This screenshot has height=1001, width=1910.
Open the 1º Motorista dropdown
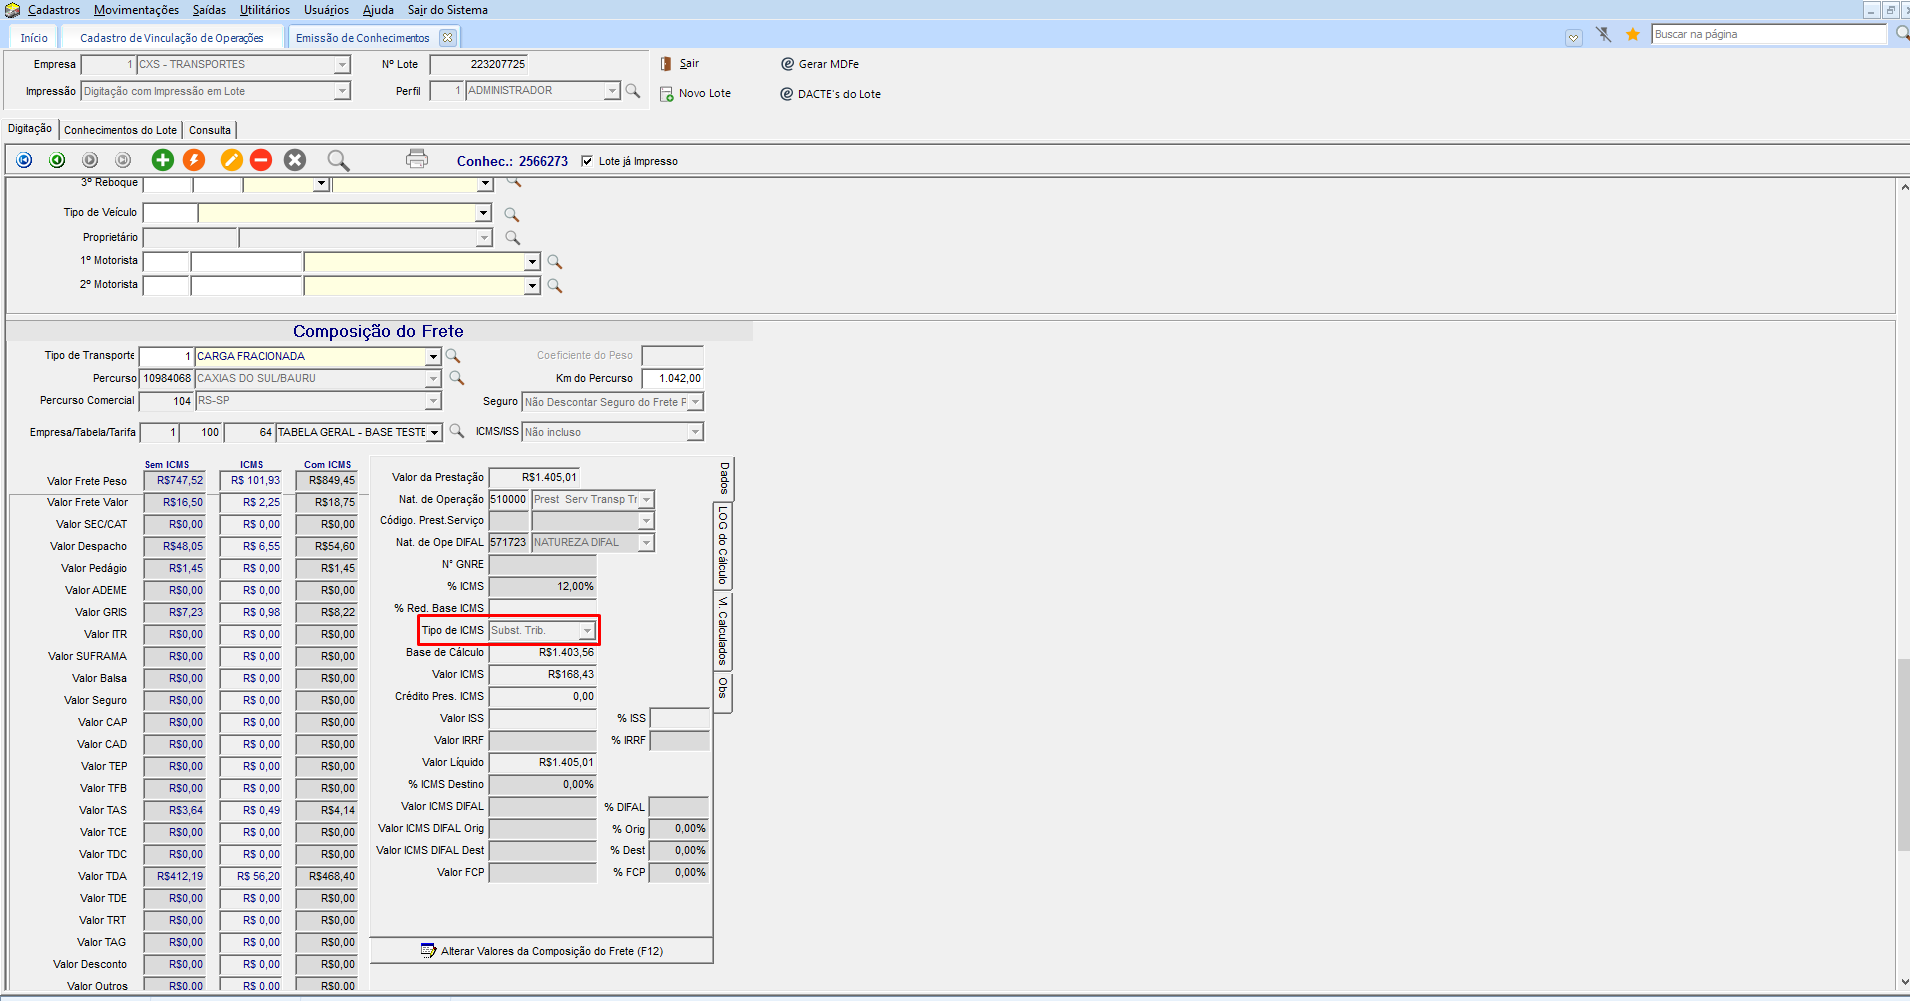pos(532,262)
